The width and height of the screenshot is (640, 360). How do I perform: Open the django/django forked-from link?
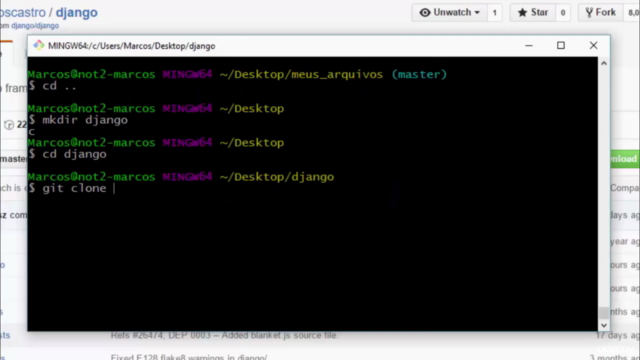(35, 26)
